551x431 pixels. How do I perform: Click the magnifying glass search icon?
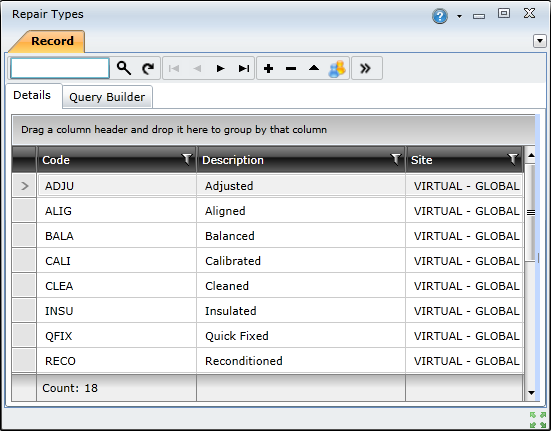coord(124,68)
